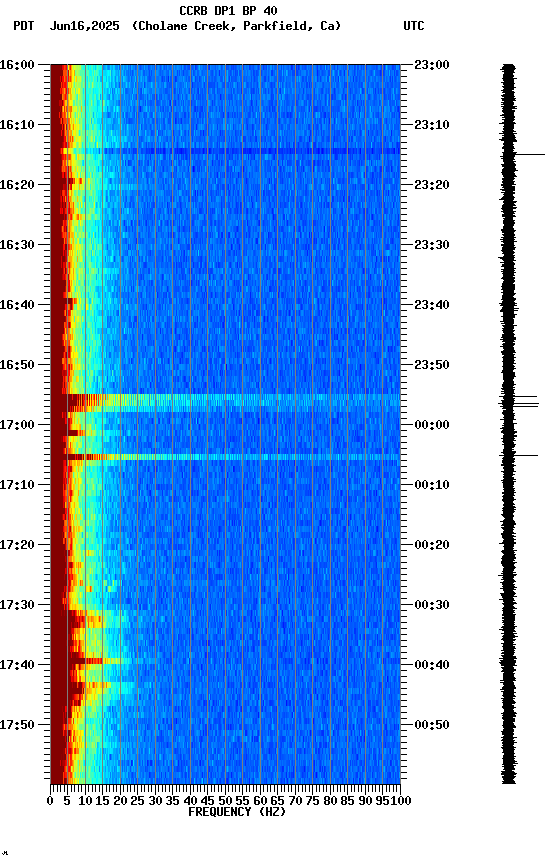Click the date label 'Jun16,2025'
The image size is (552, 864).
[84, 26]
